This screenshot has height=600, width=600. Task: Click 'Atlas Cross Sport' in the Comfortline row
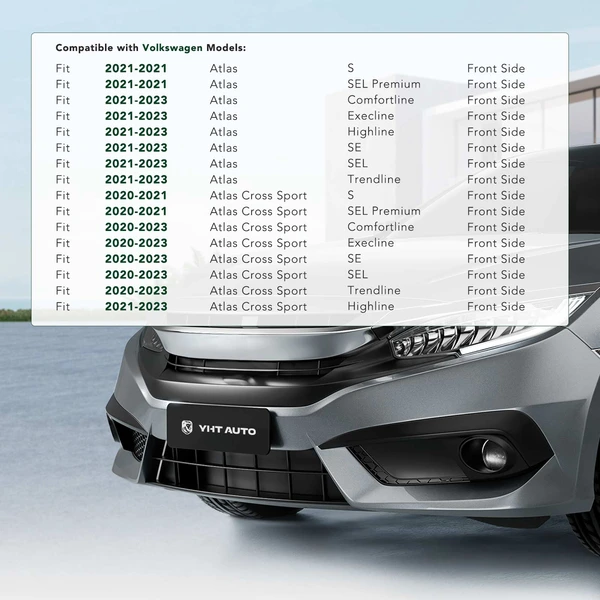[258, 228]
